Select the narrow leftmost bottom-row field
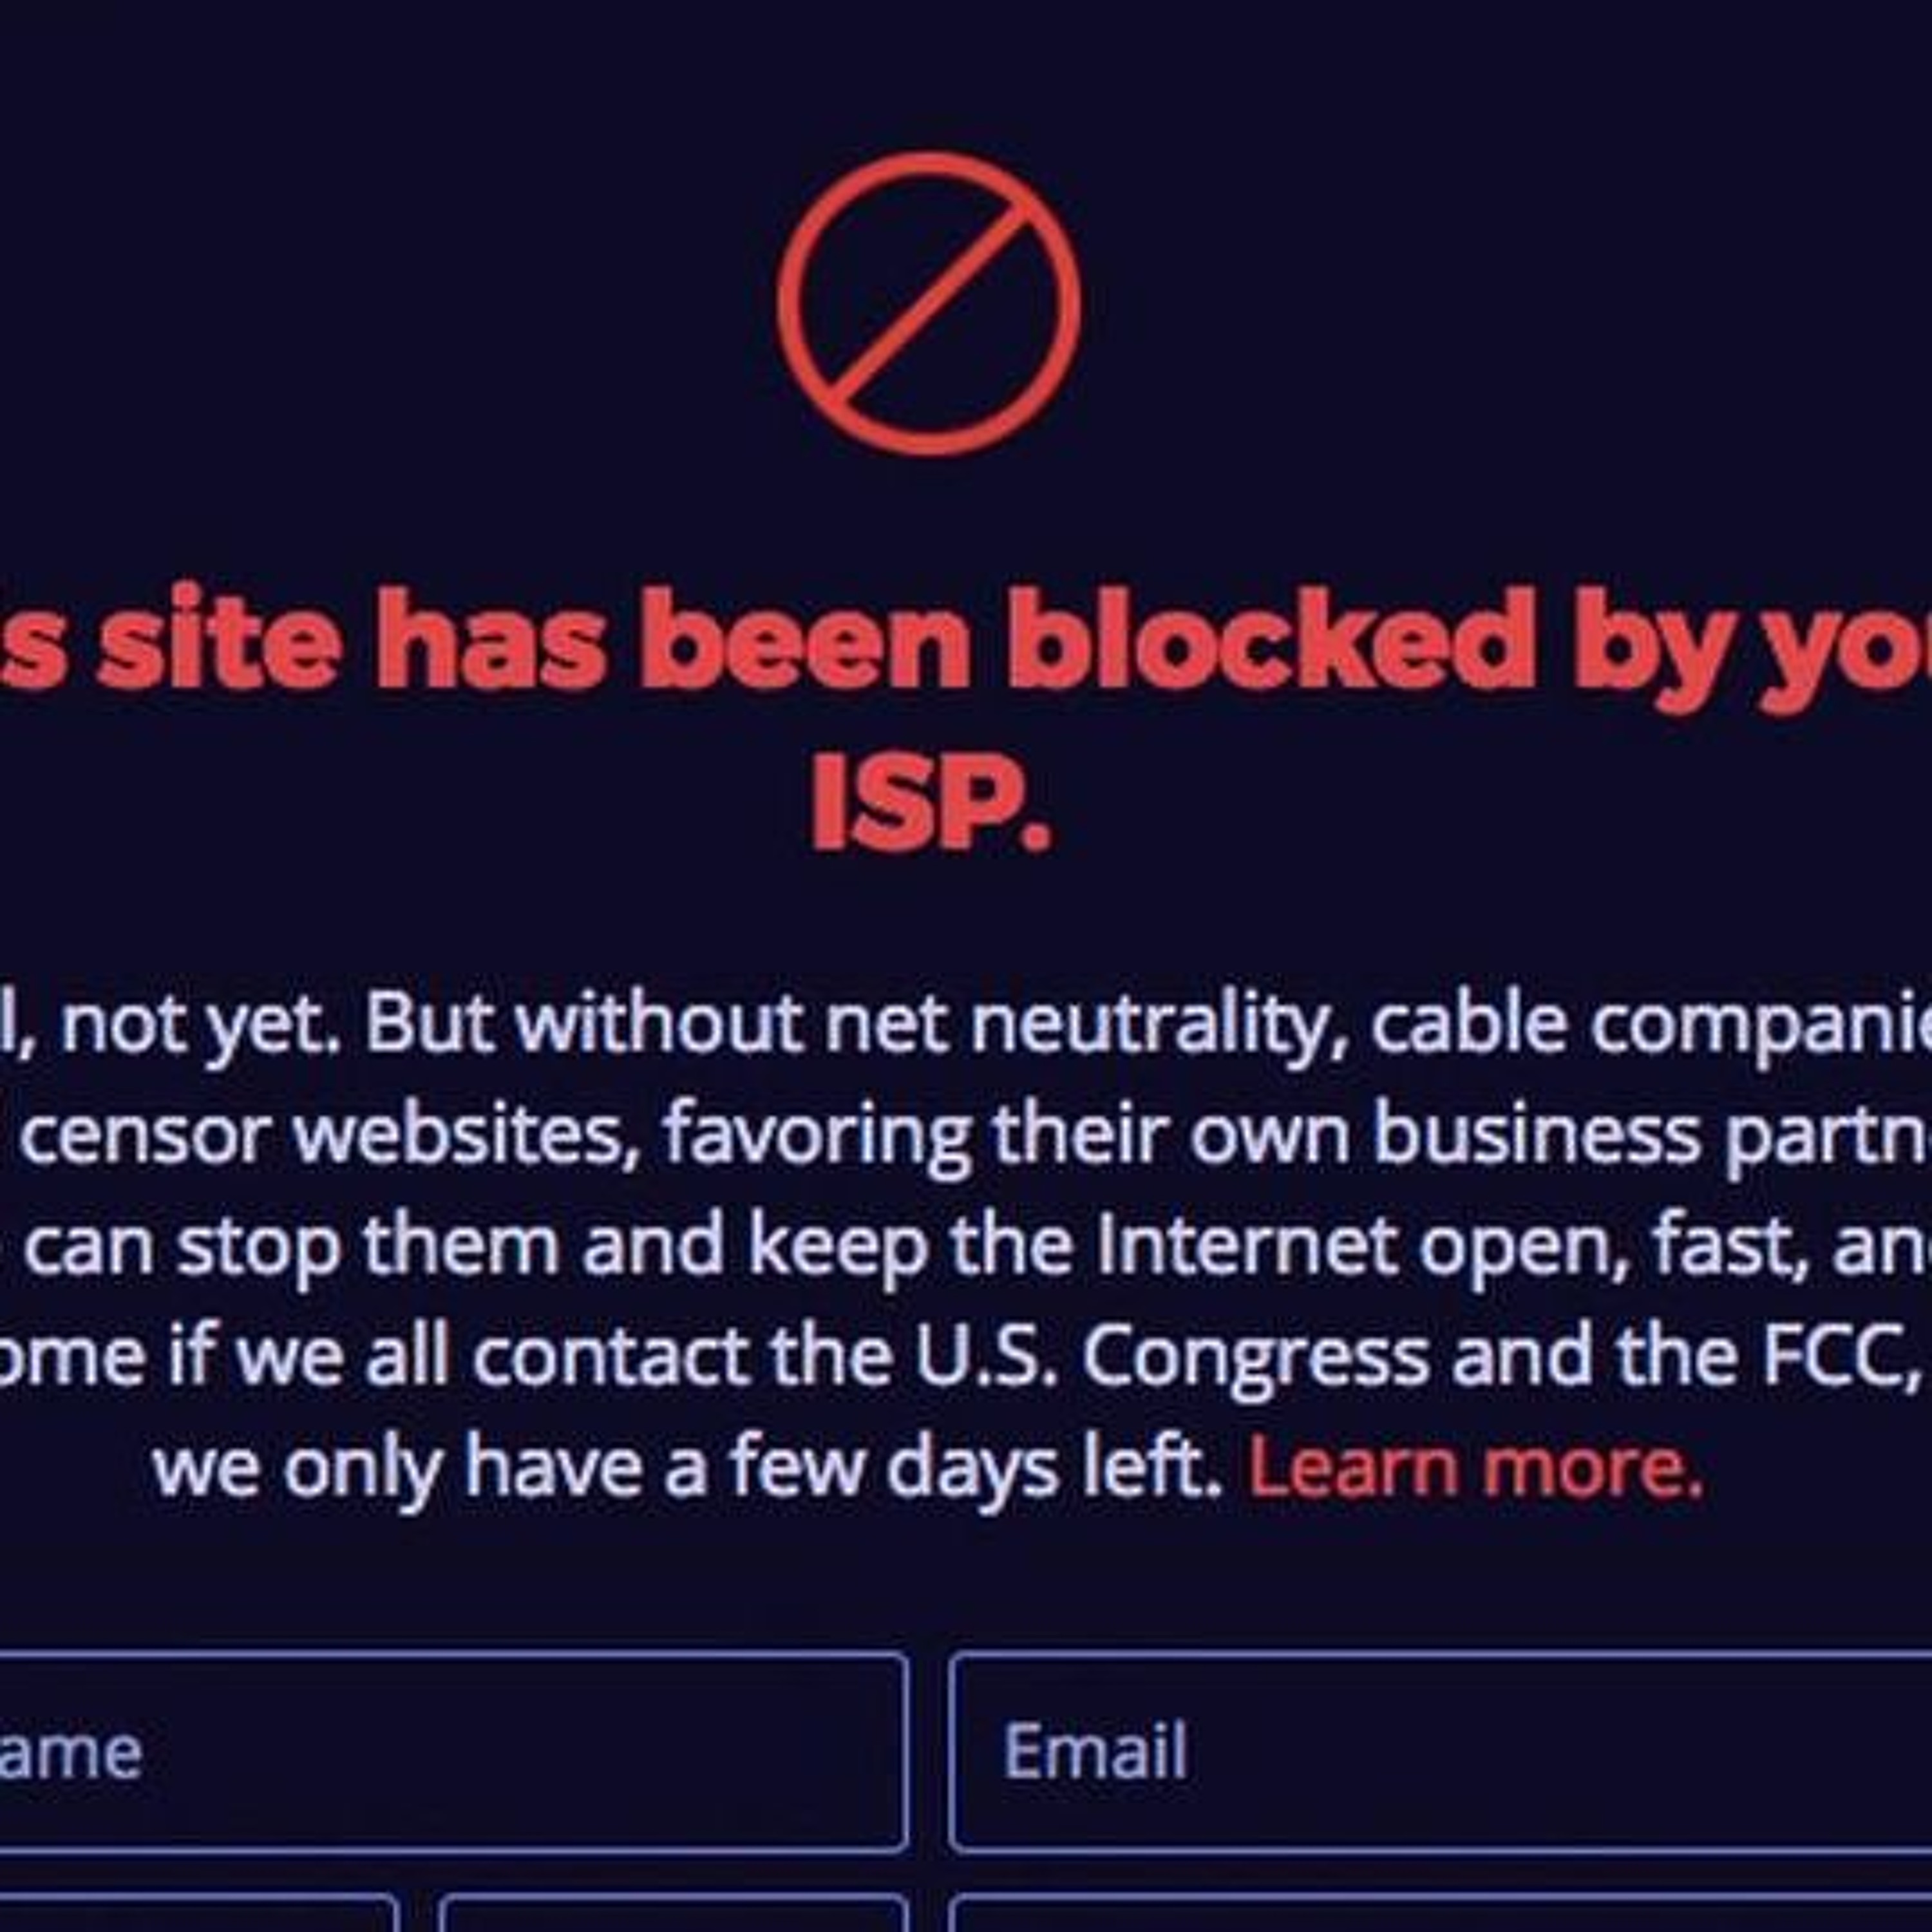Viewport: 1932px width, 1932px height. [x=195, y=1914]
